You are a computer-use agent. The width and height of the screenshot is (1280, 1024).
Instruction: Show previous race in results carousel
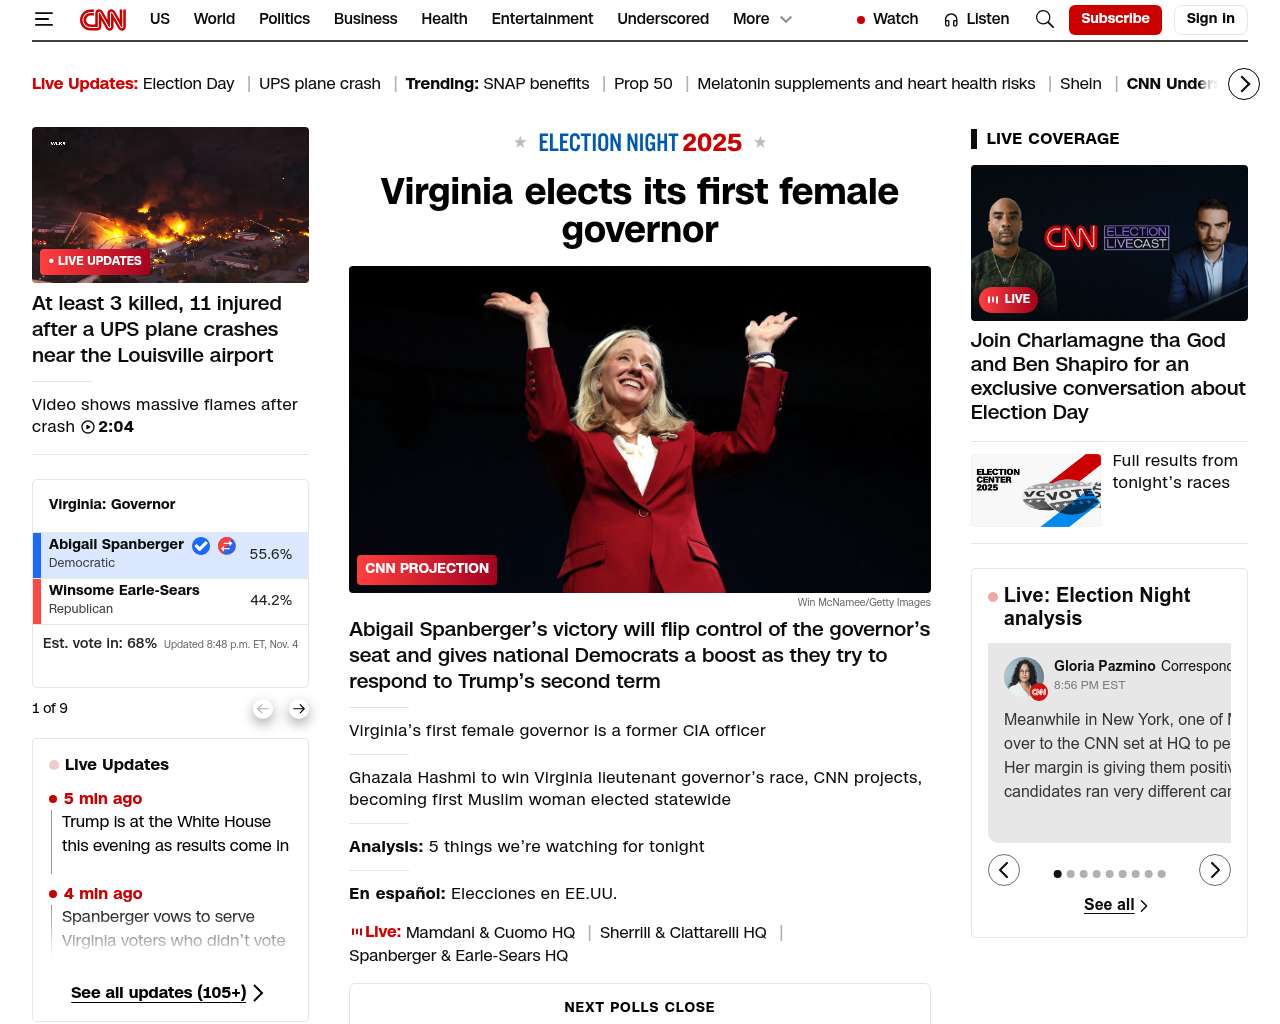(x=263, y=709)
